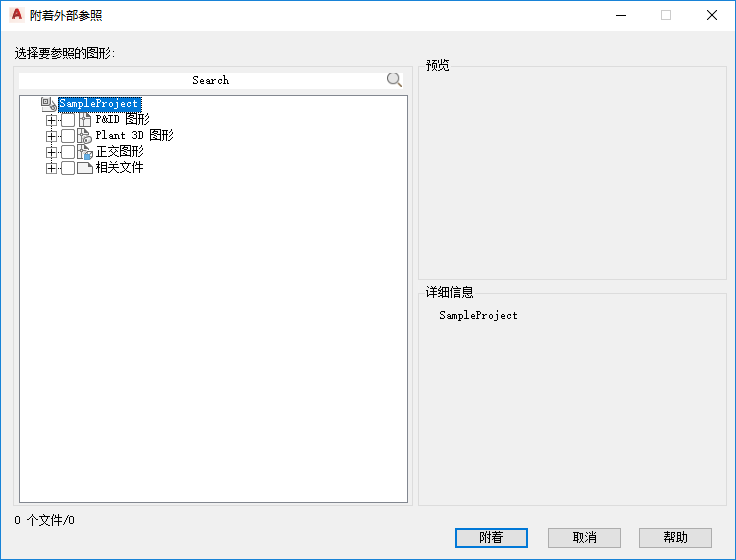
Task: Open help with the 帮助 button
Action: pyautogui.click(x=675, y=537)
